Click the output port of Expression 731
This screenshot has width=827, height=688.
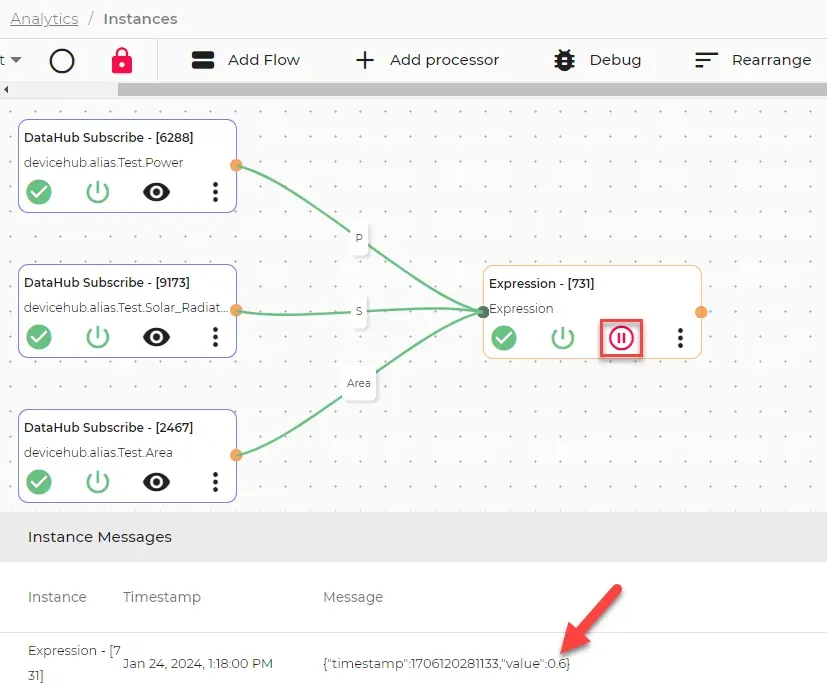(x=701, y=312)
